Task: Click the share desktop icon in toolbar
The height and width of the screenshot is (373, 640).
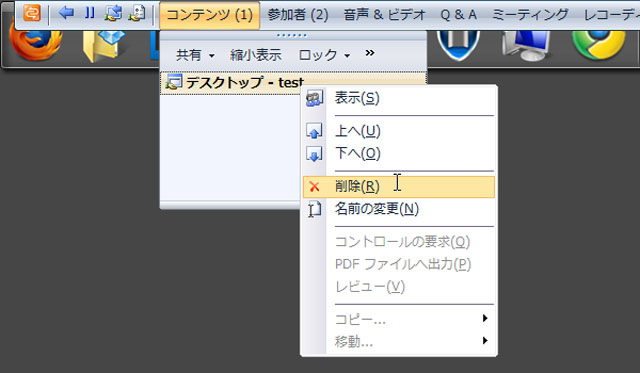Action: pos(113,13)
